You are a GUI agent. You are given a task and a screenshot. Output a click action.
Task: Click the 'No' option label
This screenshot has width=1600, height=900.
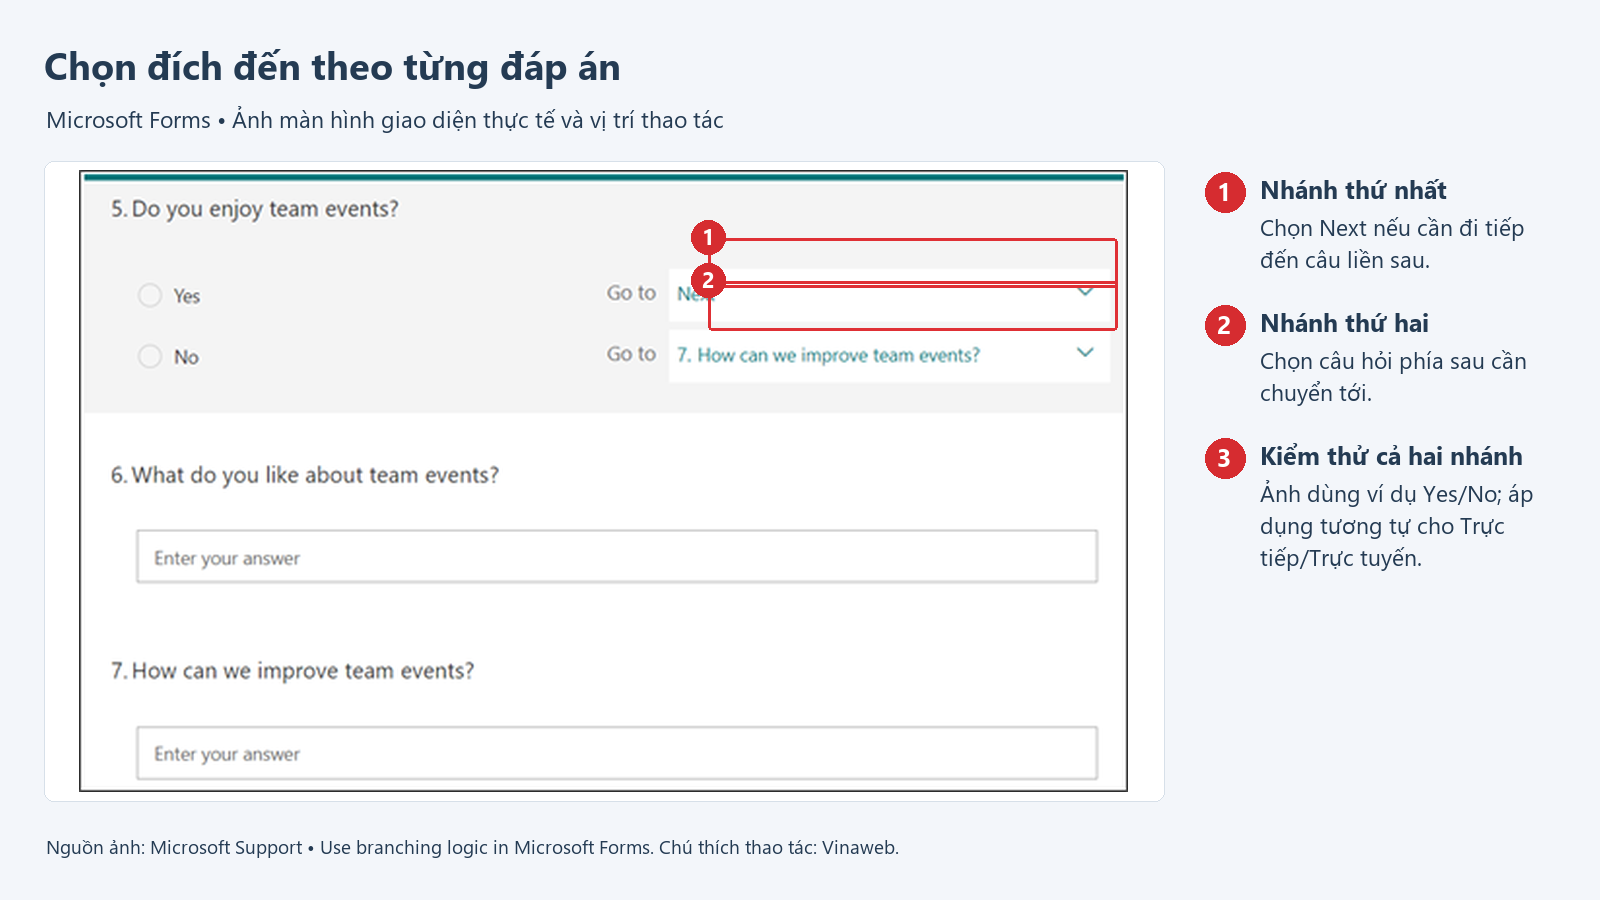click(186, 357)
